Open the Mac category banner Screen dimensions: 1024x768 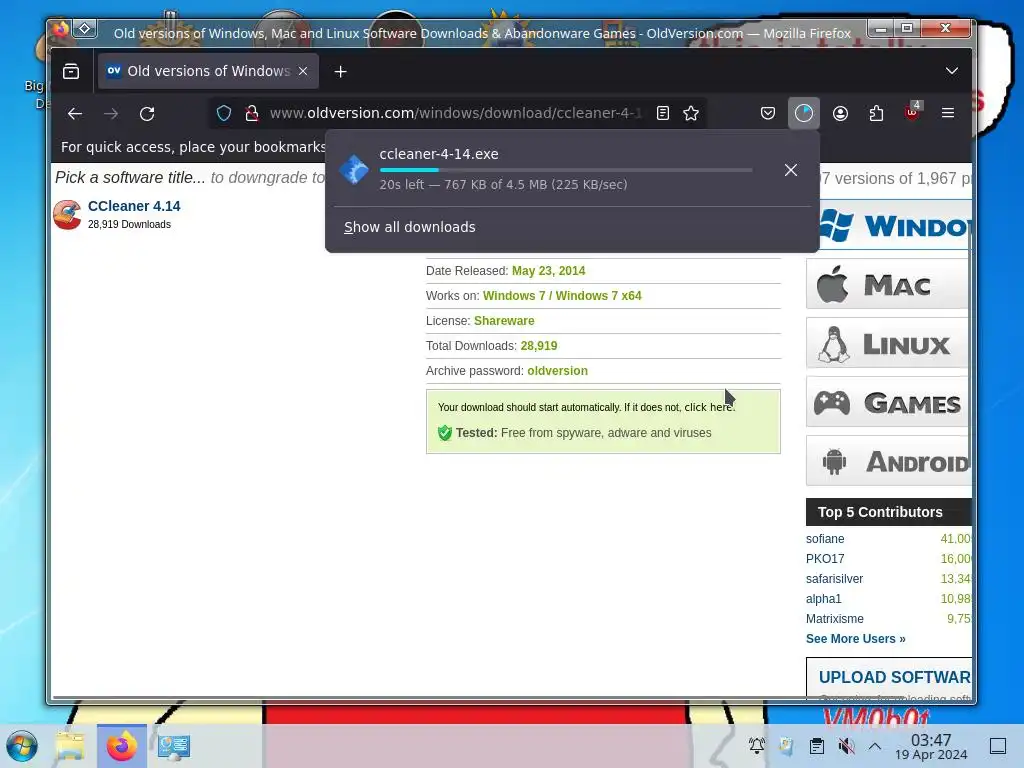coord(889,284)
